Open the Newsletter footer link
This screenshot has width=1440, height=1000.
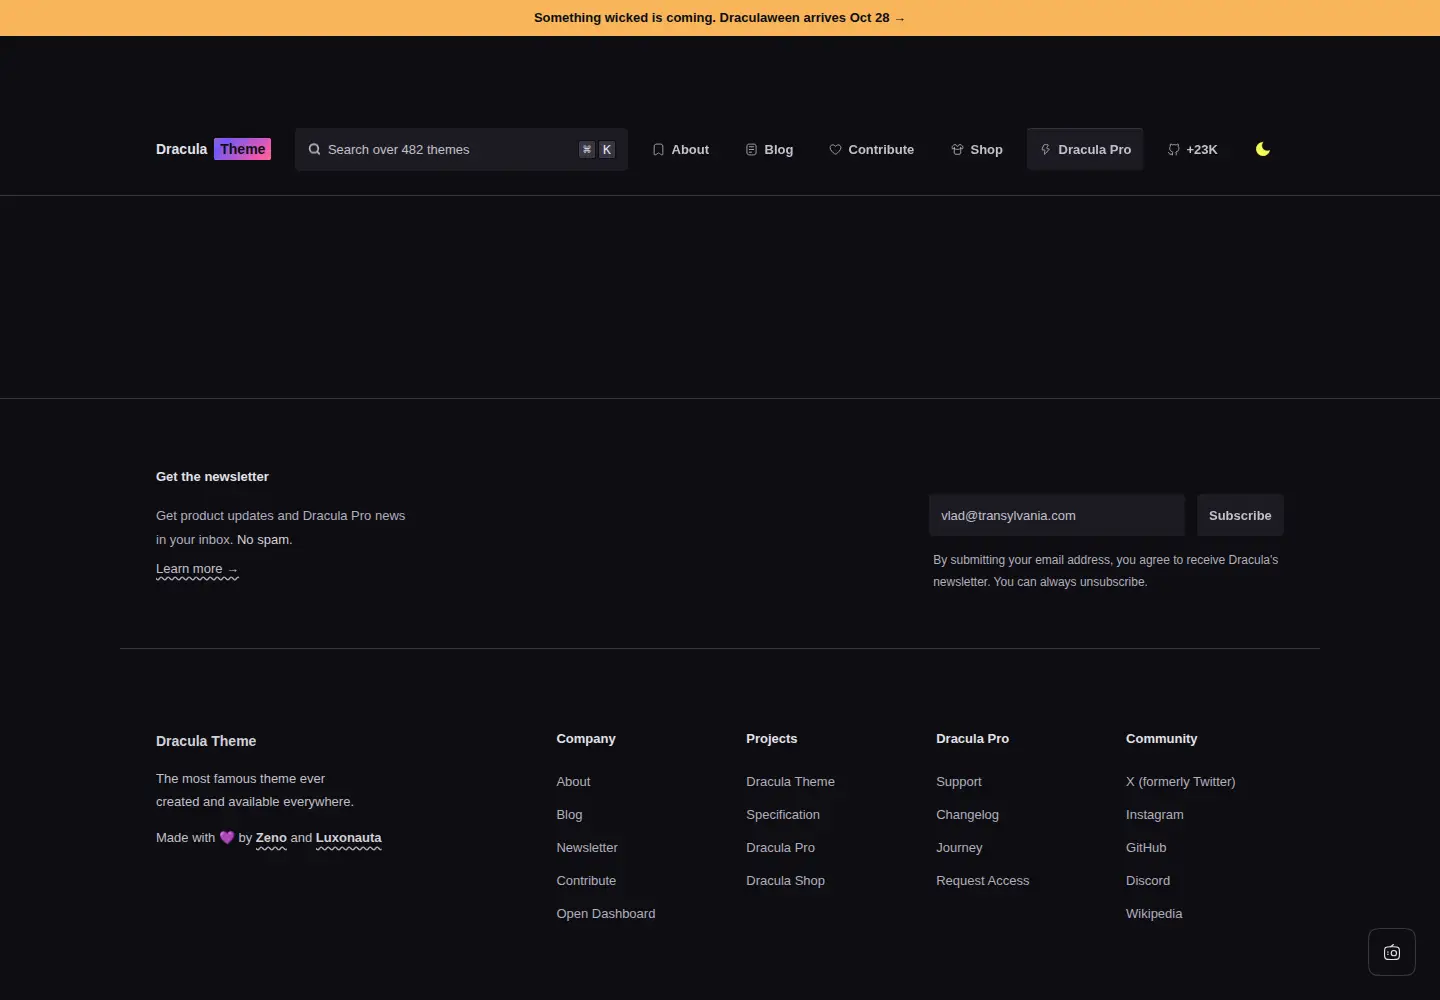coord(587,848)
